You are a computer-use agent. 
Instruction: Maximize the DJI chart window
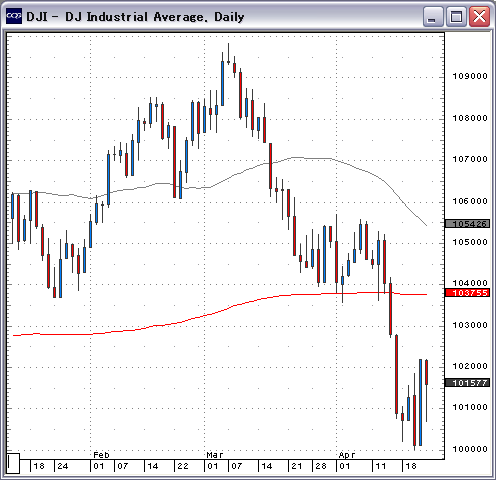point(456,16)
